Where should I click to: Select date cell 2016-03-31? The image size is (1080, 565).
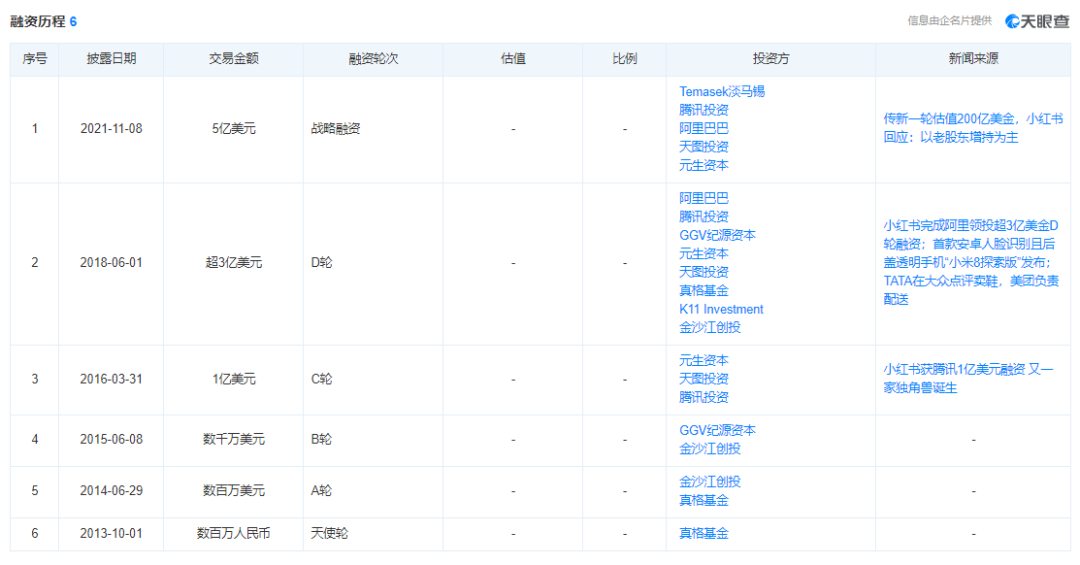(x=111, y=380)
